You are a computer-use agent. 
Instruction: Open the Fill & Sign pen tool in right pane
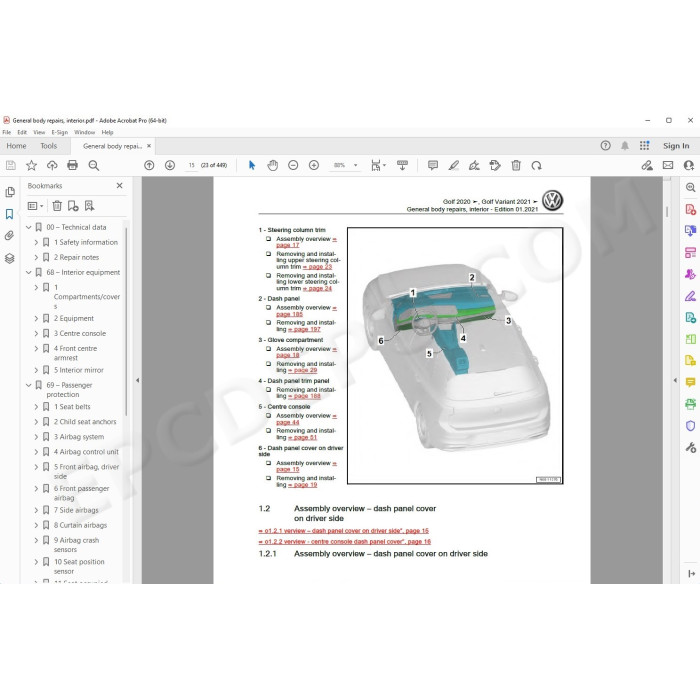(x=691, y=296)
